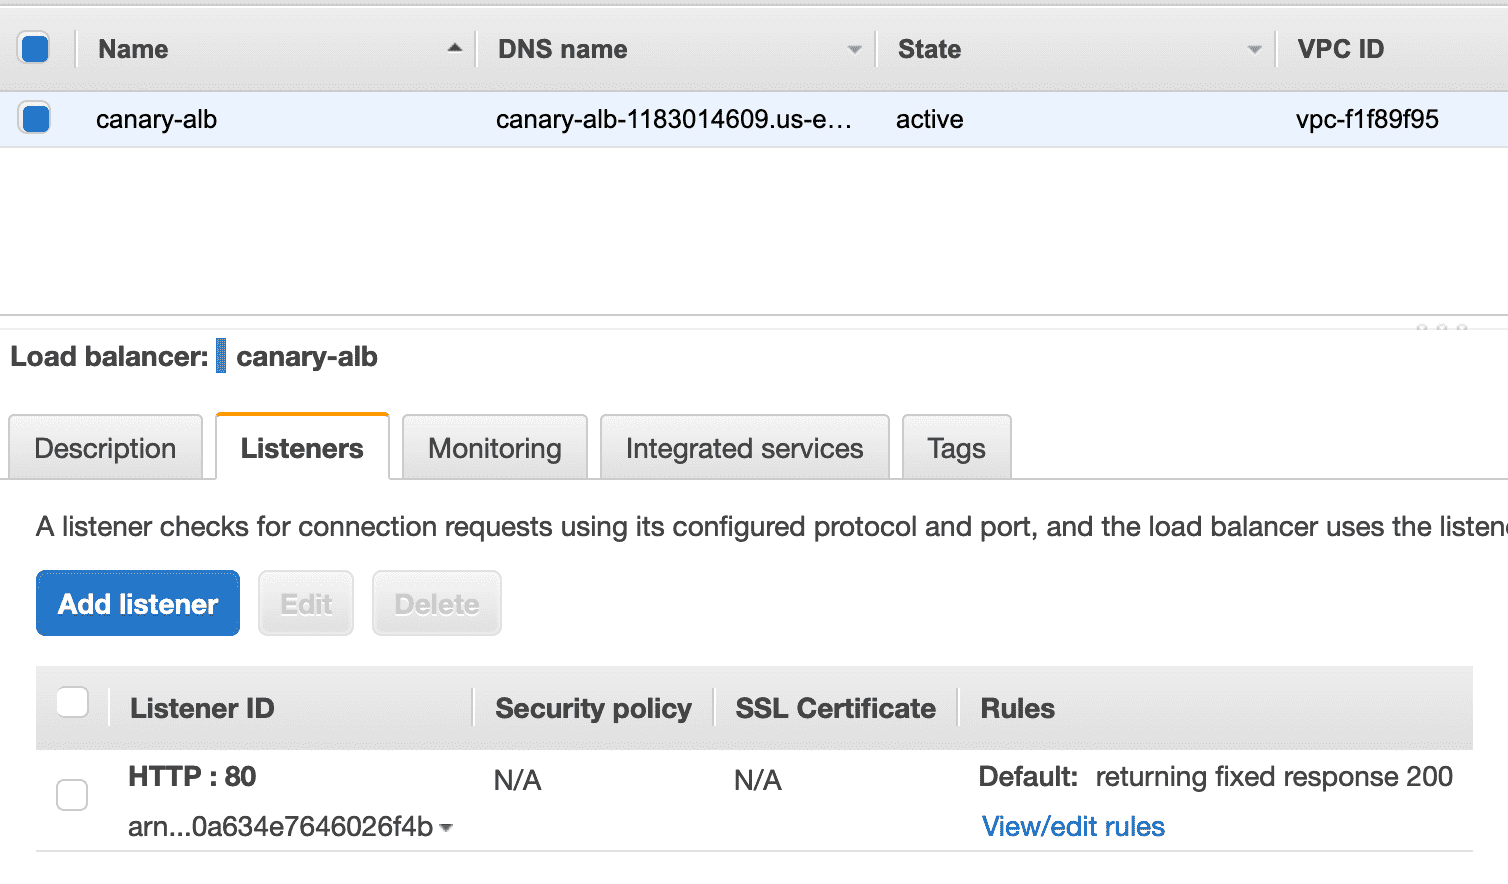Screen dimensions: 1508x884
Task: Deselect the canary-alb row checkbox
Action: coord(35,119)
